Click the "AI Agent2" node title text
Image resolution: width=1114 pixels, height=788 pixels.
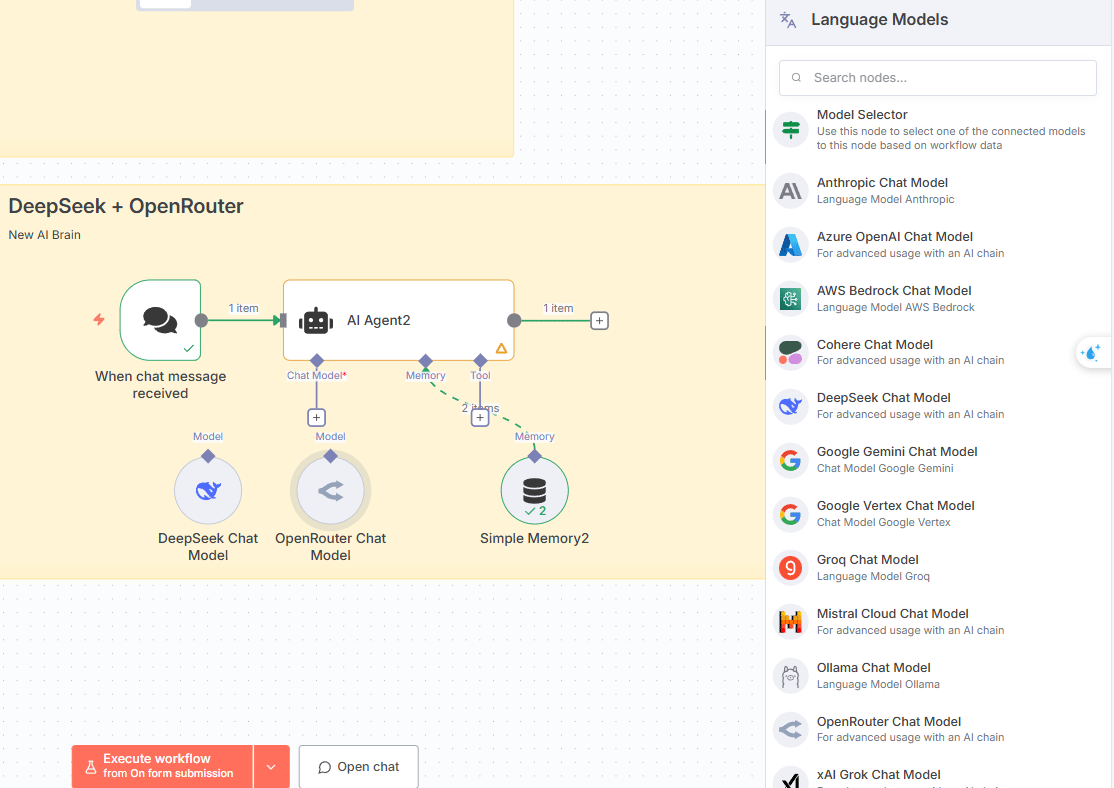[x=379, y=320]
